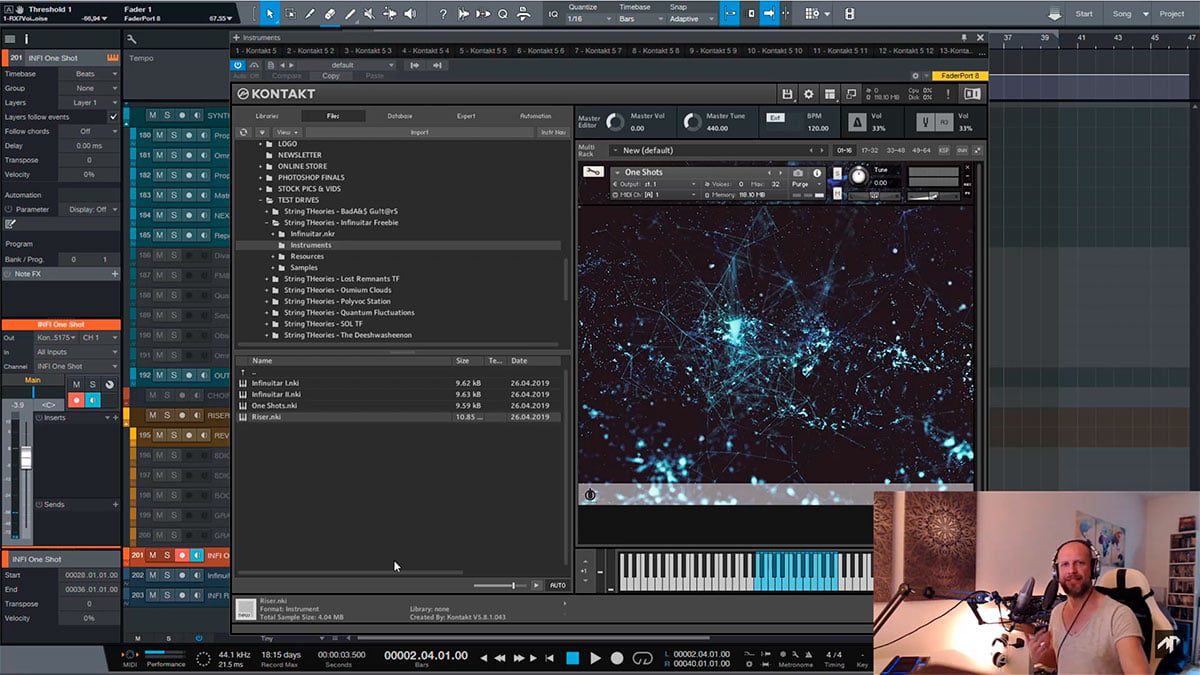1200x675 pixels.
Task: Select the Arrow tool in Studio One toolbar
Action: [x=269, y=14]
